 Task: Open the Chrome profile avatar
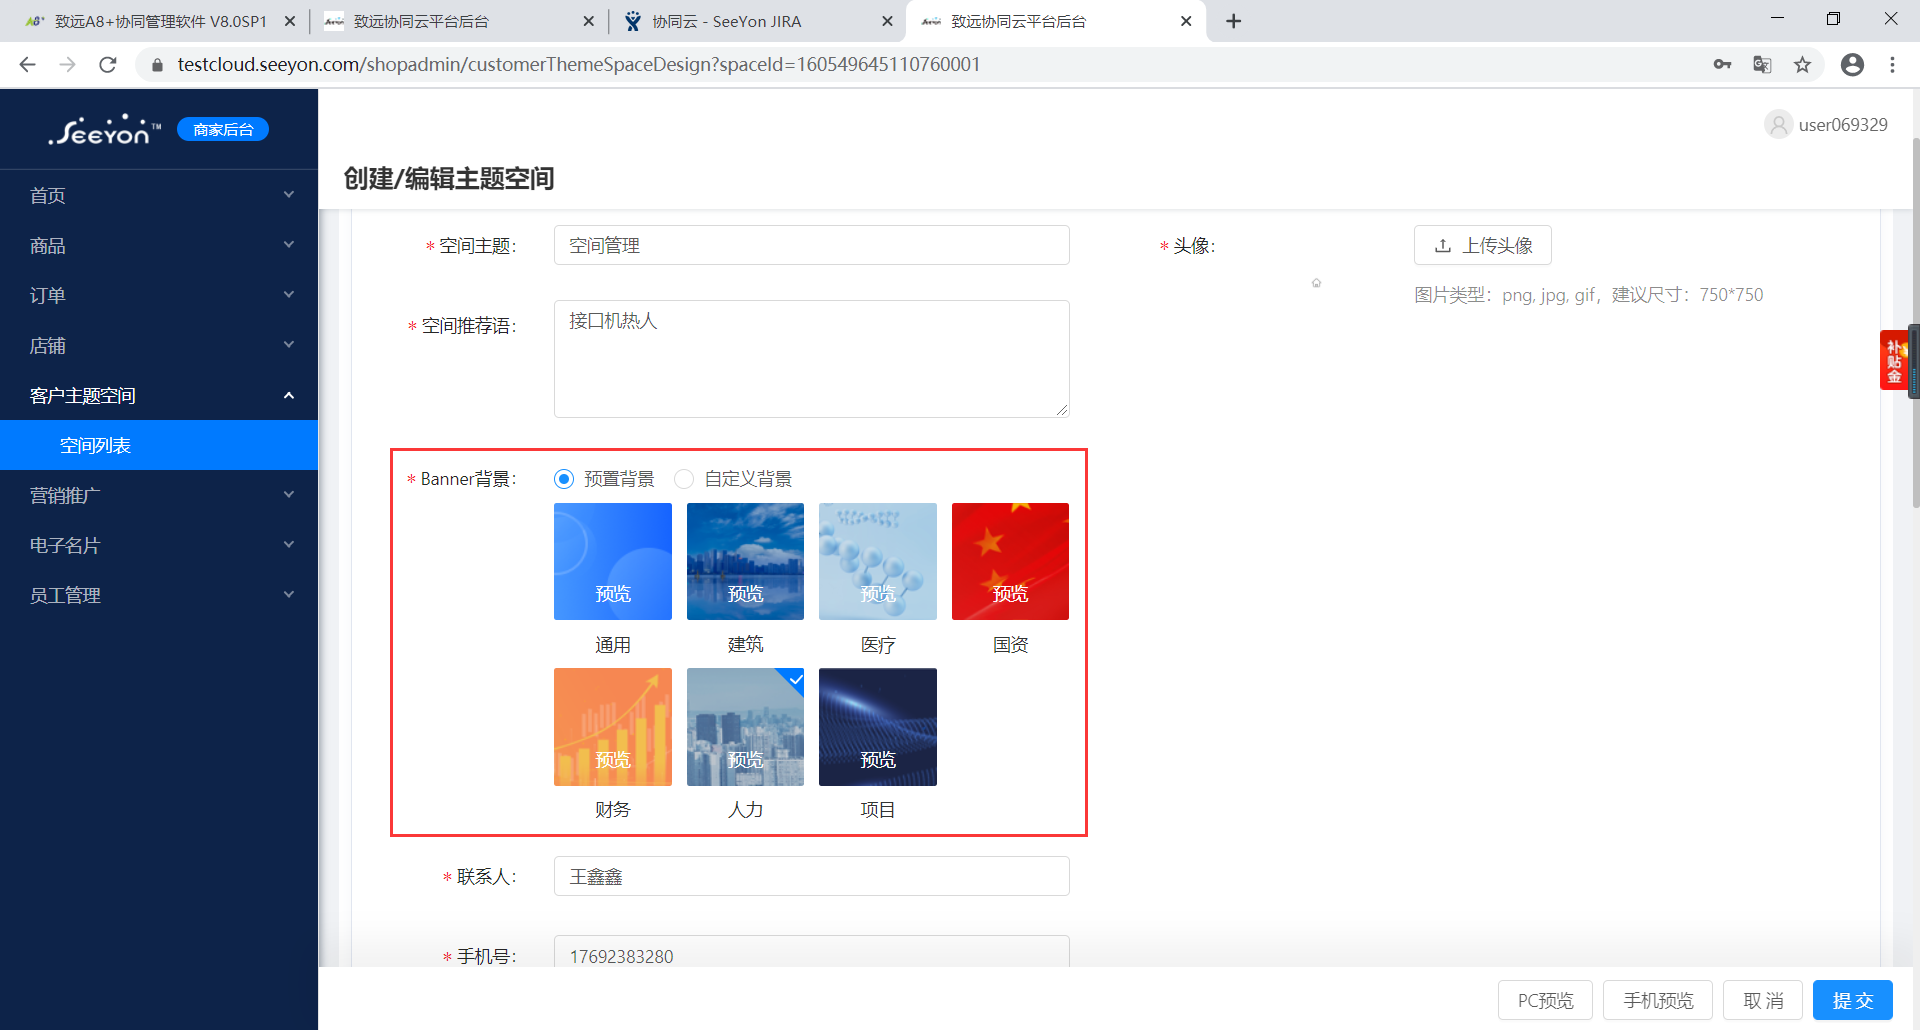pos(1852,64)
